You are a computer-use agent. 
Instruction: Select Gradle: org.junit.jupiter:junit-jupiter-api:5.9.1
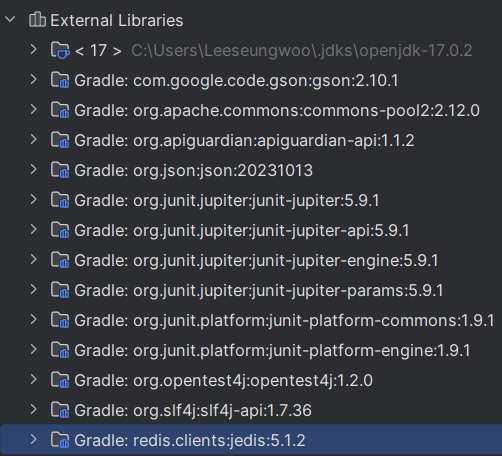click(x=242, y=231)
